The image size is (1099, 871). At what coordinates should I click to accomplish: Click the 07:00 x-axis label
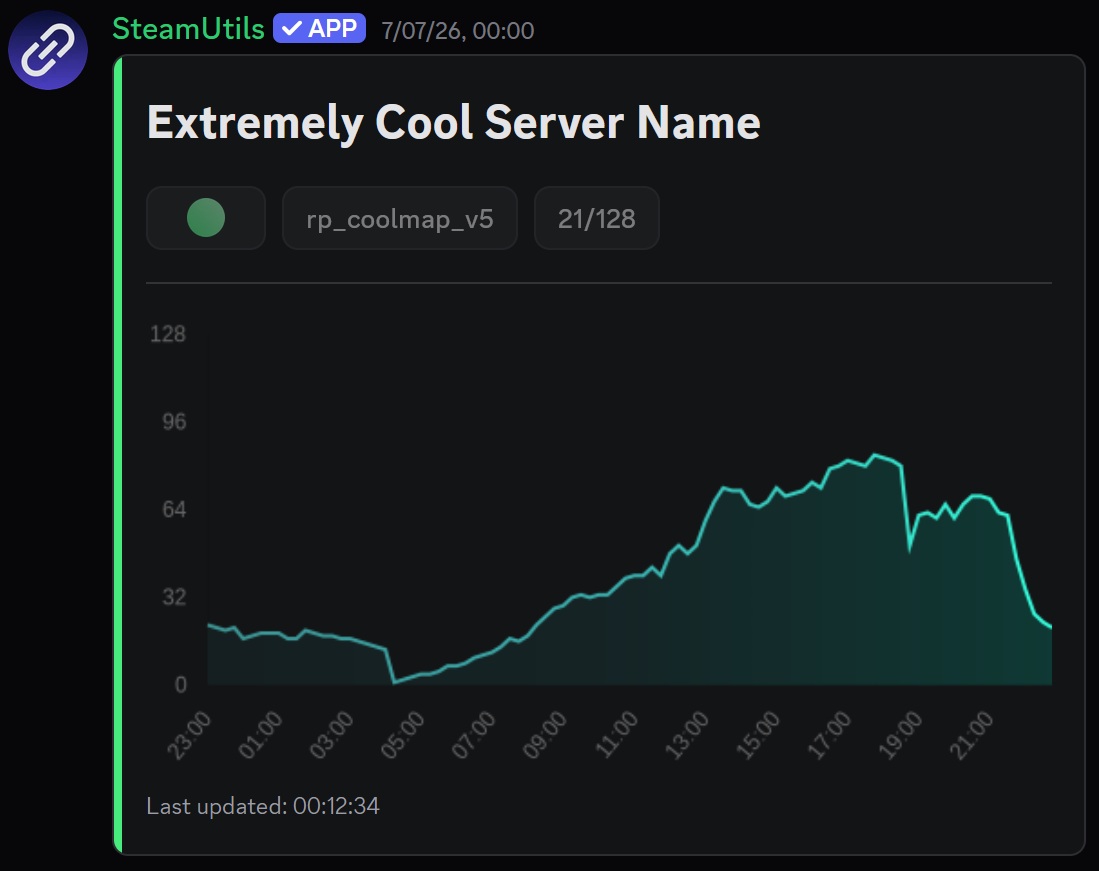point(473,735)
